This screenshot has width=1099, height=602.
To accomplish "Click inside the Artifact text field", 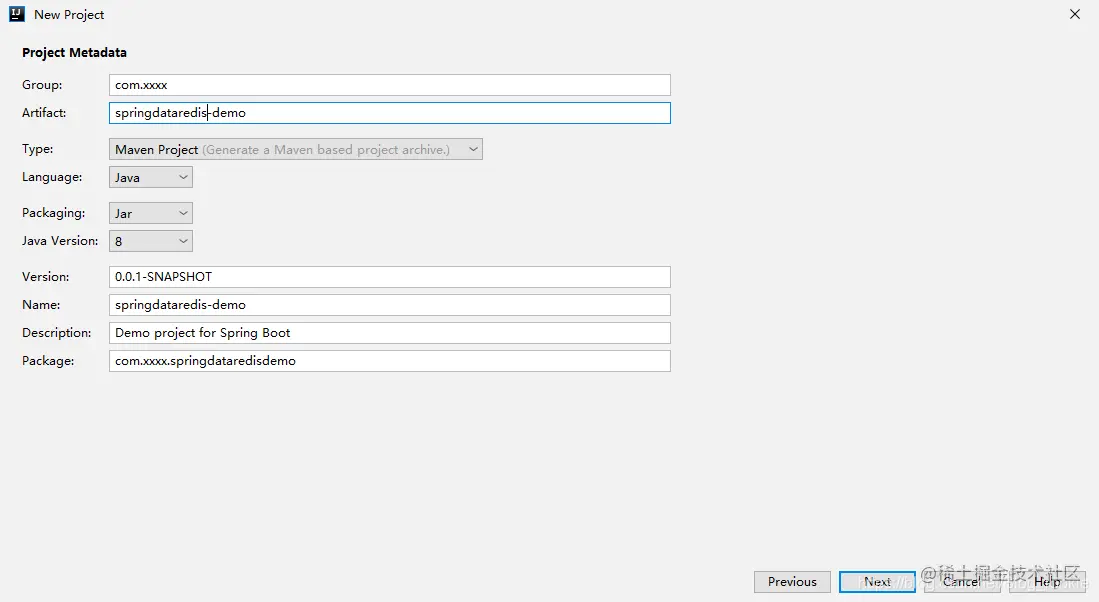I will (x=390, y=113).
